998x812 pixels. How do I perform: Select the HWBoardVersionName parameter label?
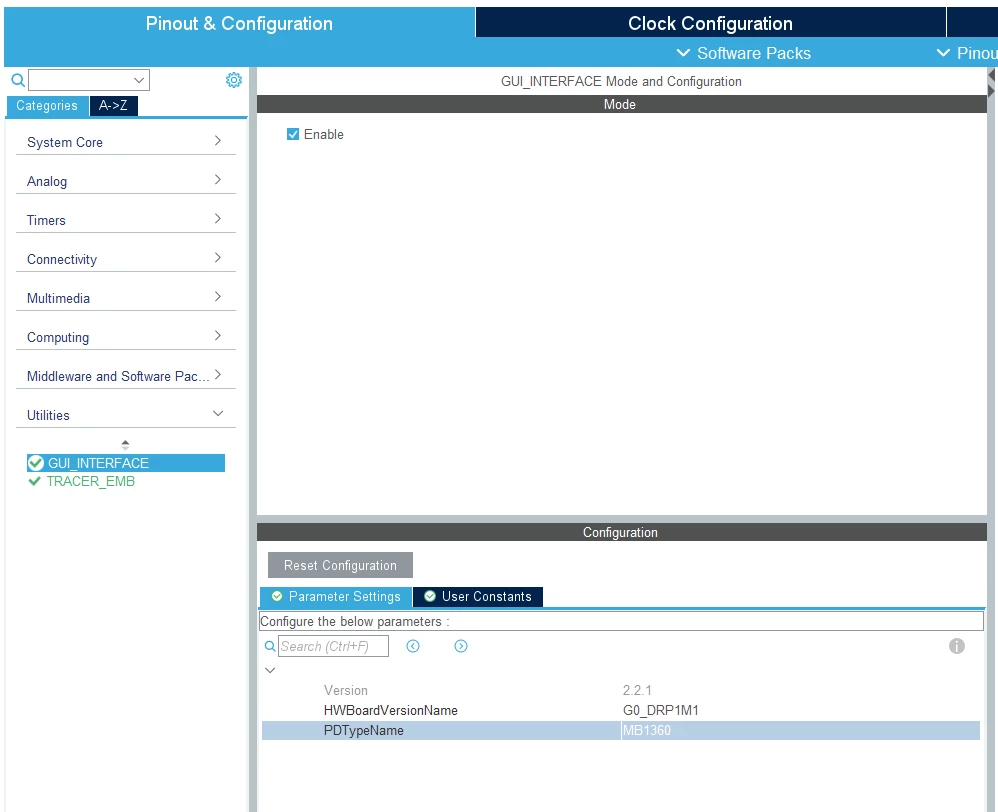tap(391, 710)
